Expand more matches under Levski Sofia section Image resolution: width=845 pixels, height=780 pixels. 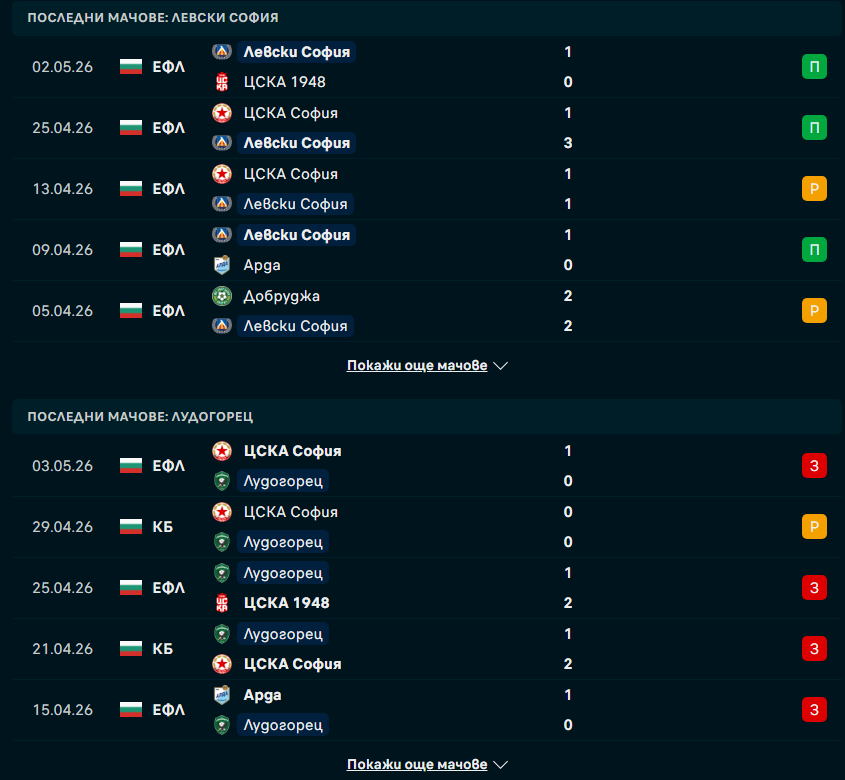[427, 365]
